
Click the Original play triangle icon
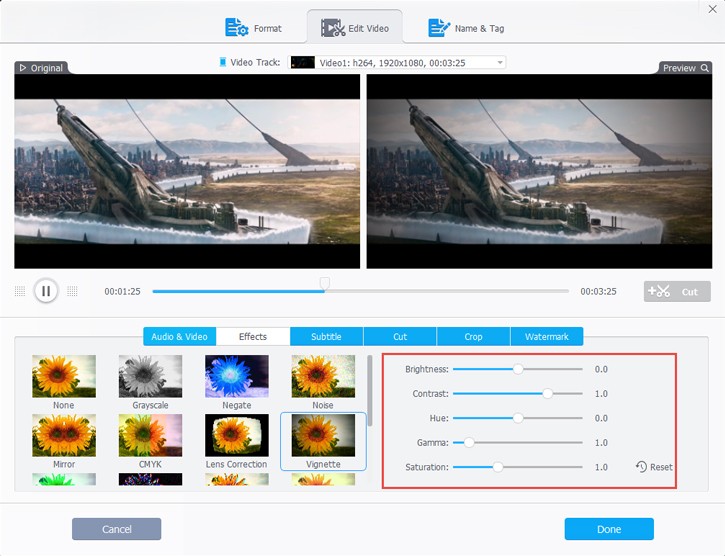(23, 68)
